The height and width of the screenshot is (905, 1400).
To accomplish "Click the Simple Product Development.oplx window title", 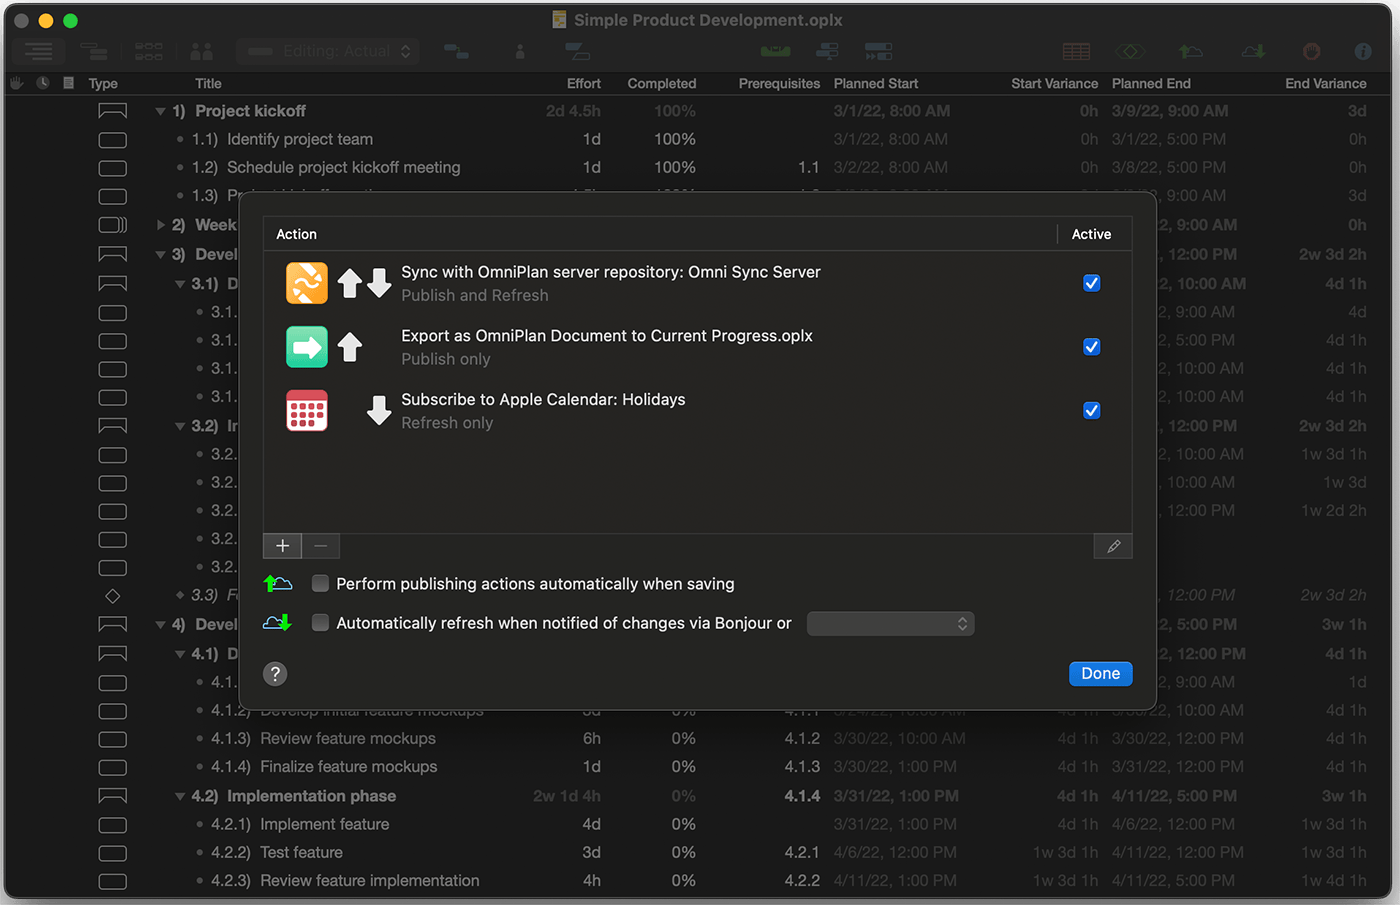I will tap(708, 20).
